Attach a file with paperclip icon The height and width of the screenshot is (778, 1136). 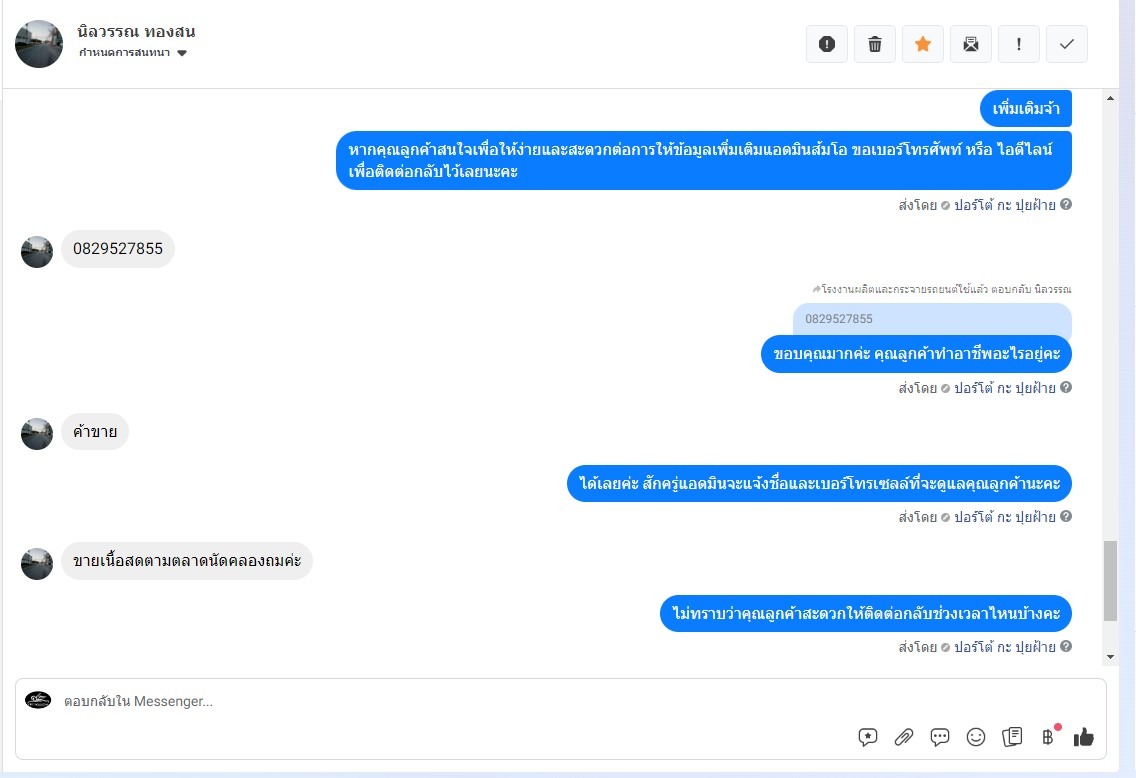coord(903,737)
